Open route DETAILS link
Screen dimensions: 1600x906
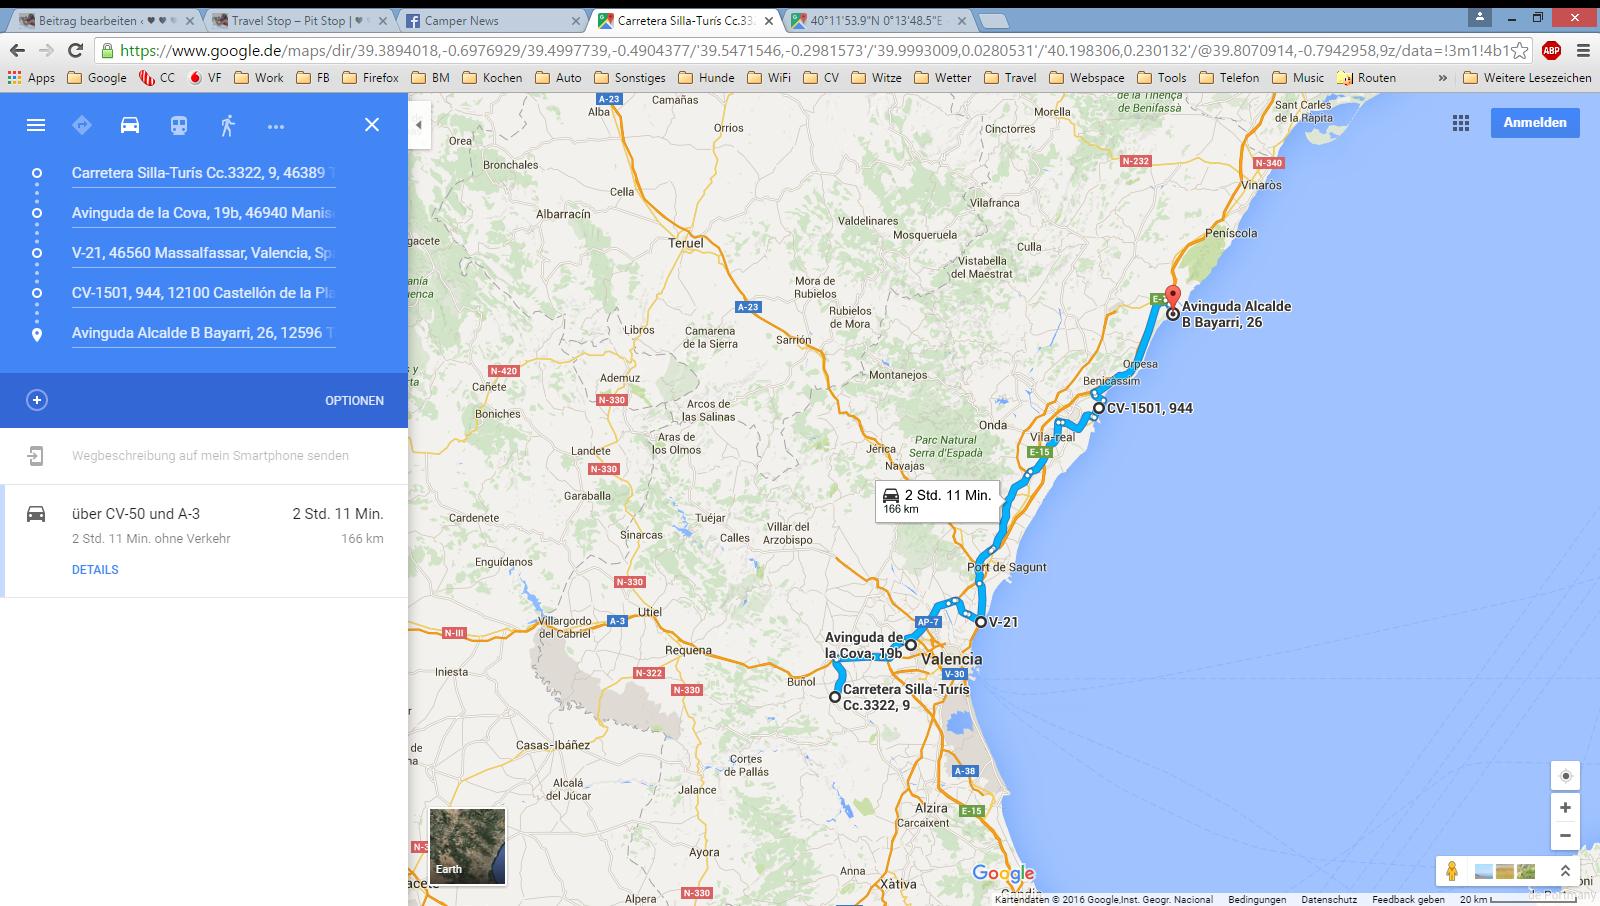[x=95, y=570]
